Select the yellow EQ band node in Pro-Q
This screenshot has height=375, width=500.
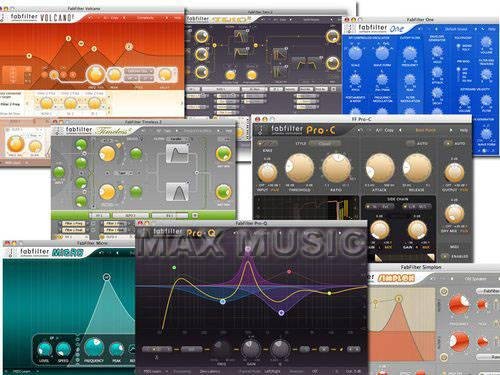[x=329, y=293]
